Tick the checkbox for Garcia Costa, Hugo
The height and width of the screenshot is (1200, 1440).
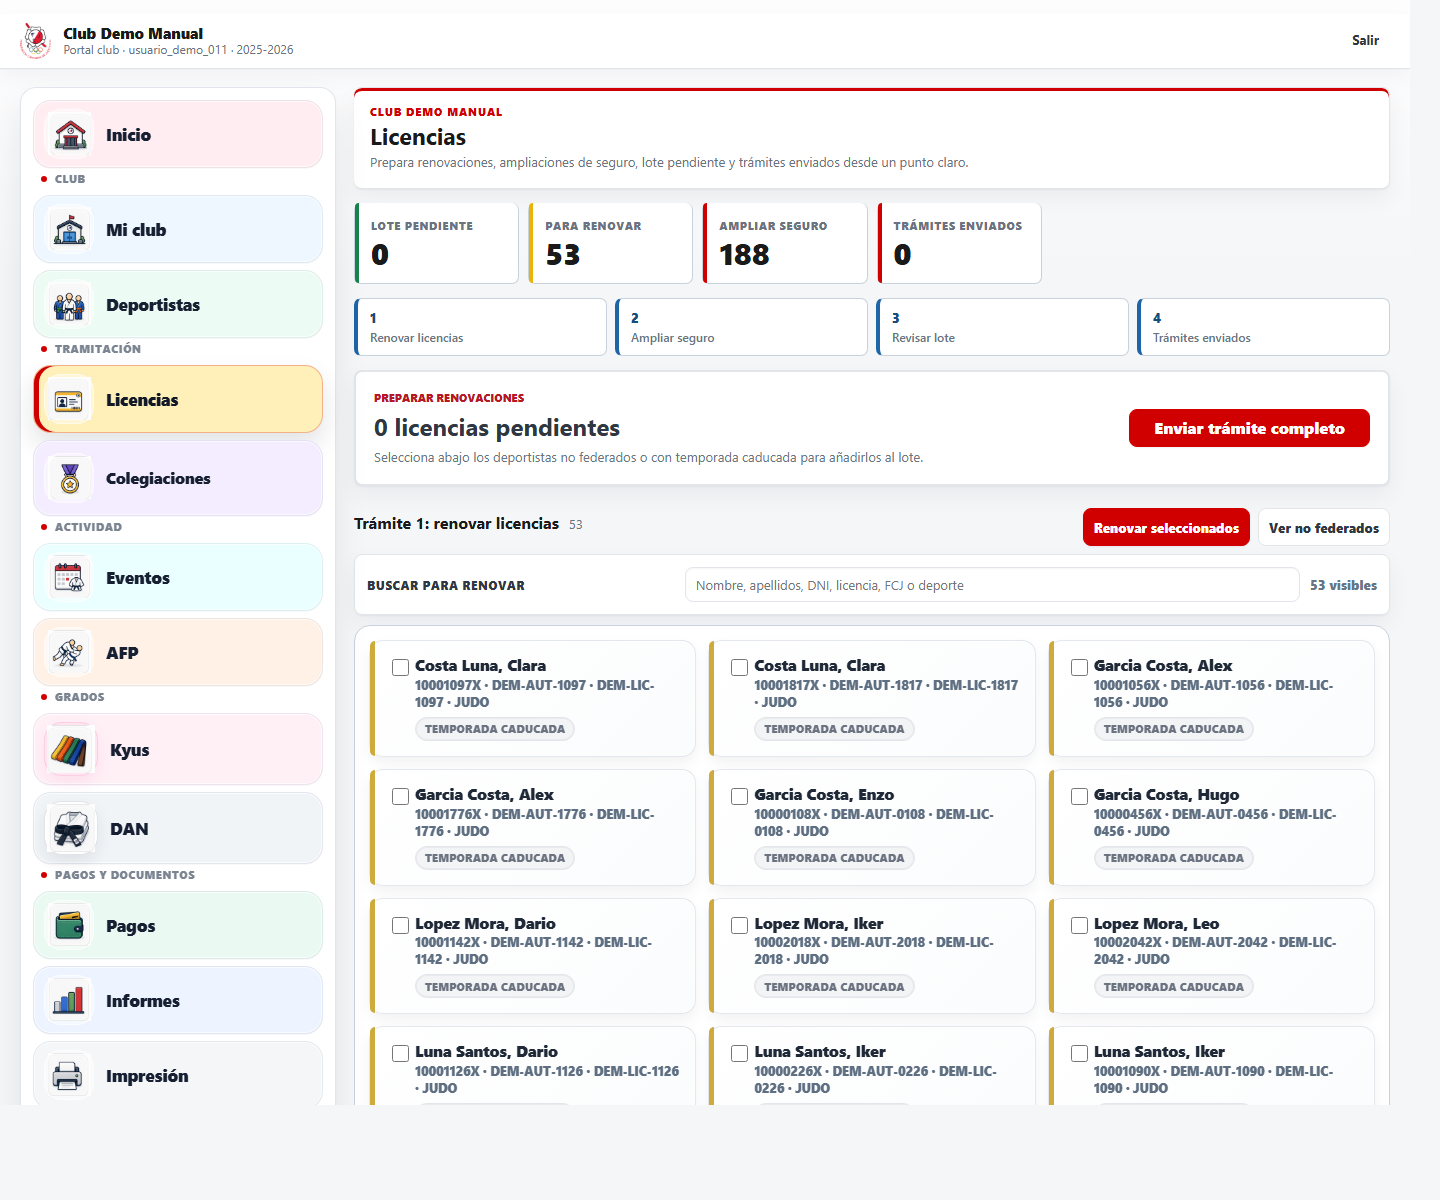pos(1079,797)
